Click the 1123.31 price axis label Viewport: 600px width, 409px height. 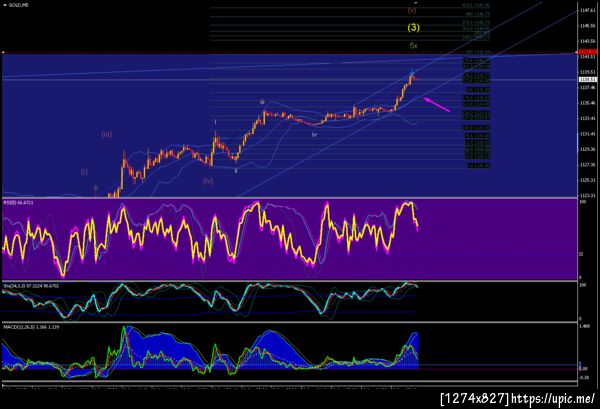[x=587, y=196]
